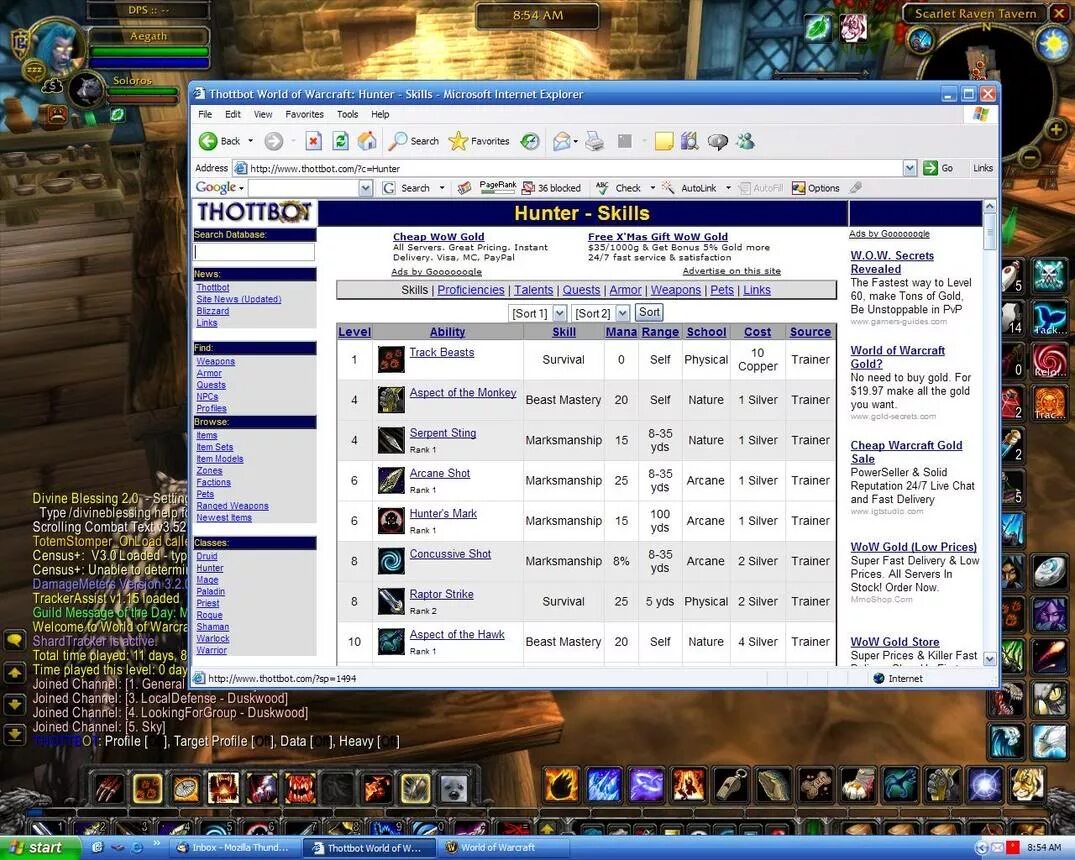This screenshot has height=860, width=1075.
Task: Open the Edit menu
Action: click(233, 115)
